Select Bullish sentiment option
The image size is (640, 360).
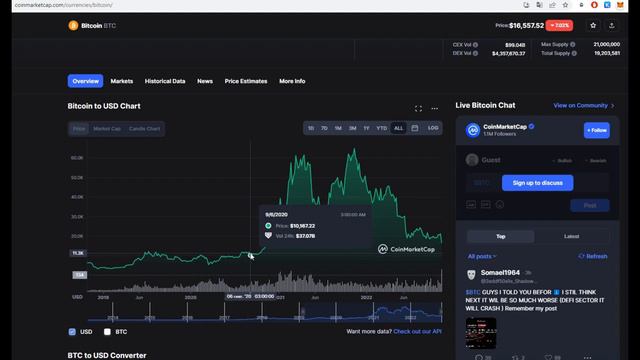562,160
